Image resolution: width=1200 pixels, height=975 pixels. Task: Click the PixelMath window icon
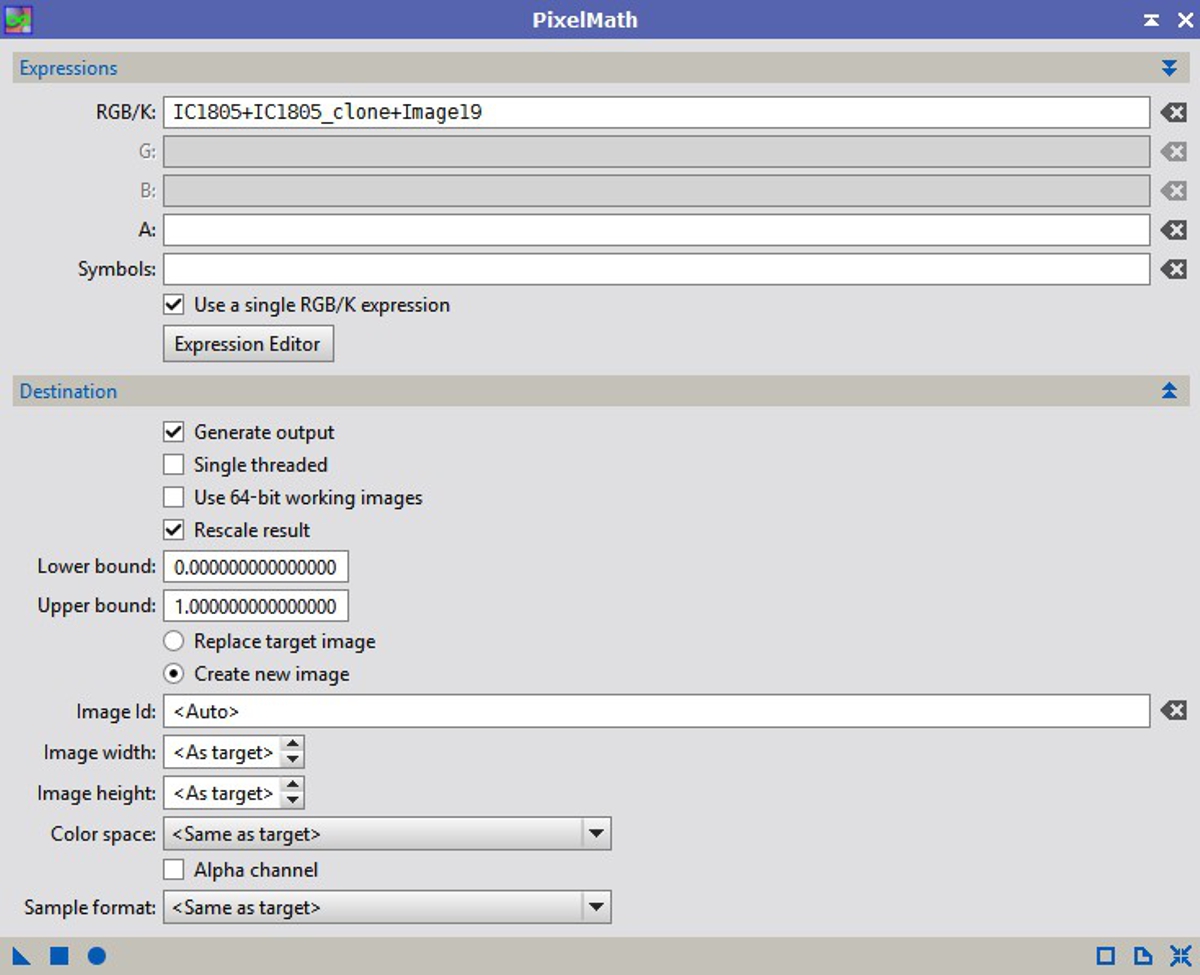[x=19, y=19]
